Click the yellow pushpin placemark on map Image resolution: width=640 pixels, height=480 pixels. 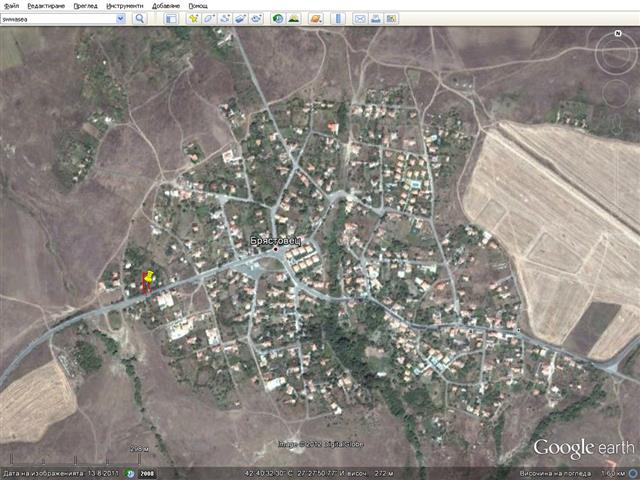149,274
